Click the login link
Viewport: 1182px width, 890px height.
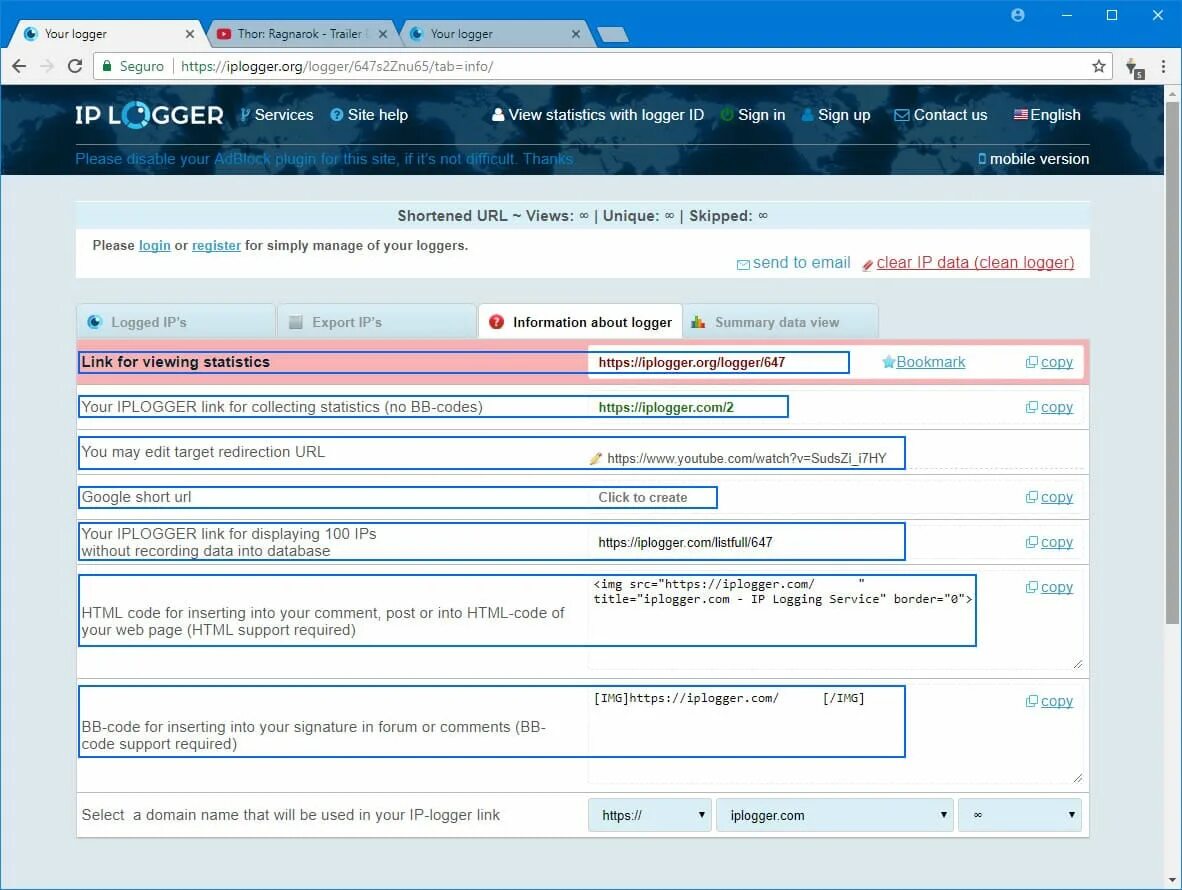point(155,246)
